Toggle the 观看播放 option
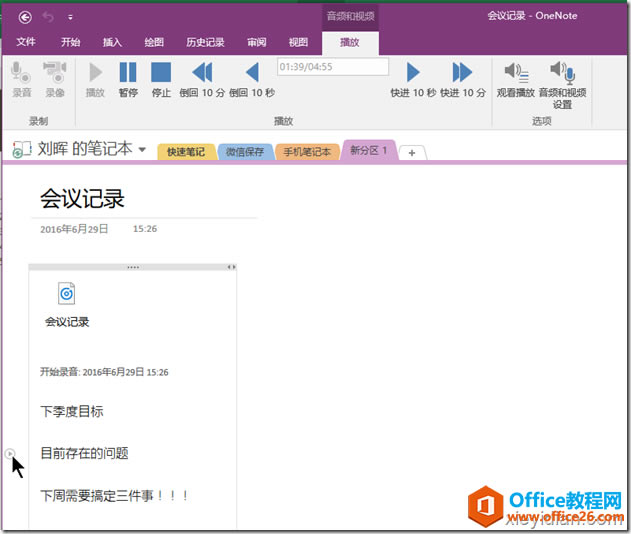 516,73
